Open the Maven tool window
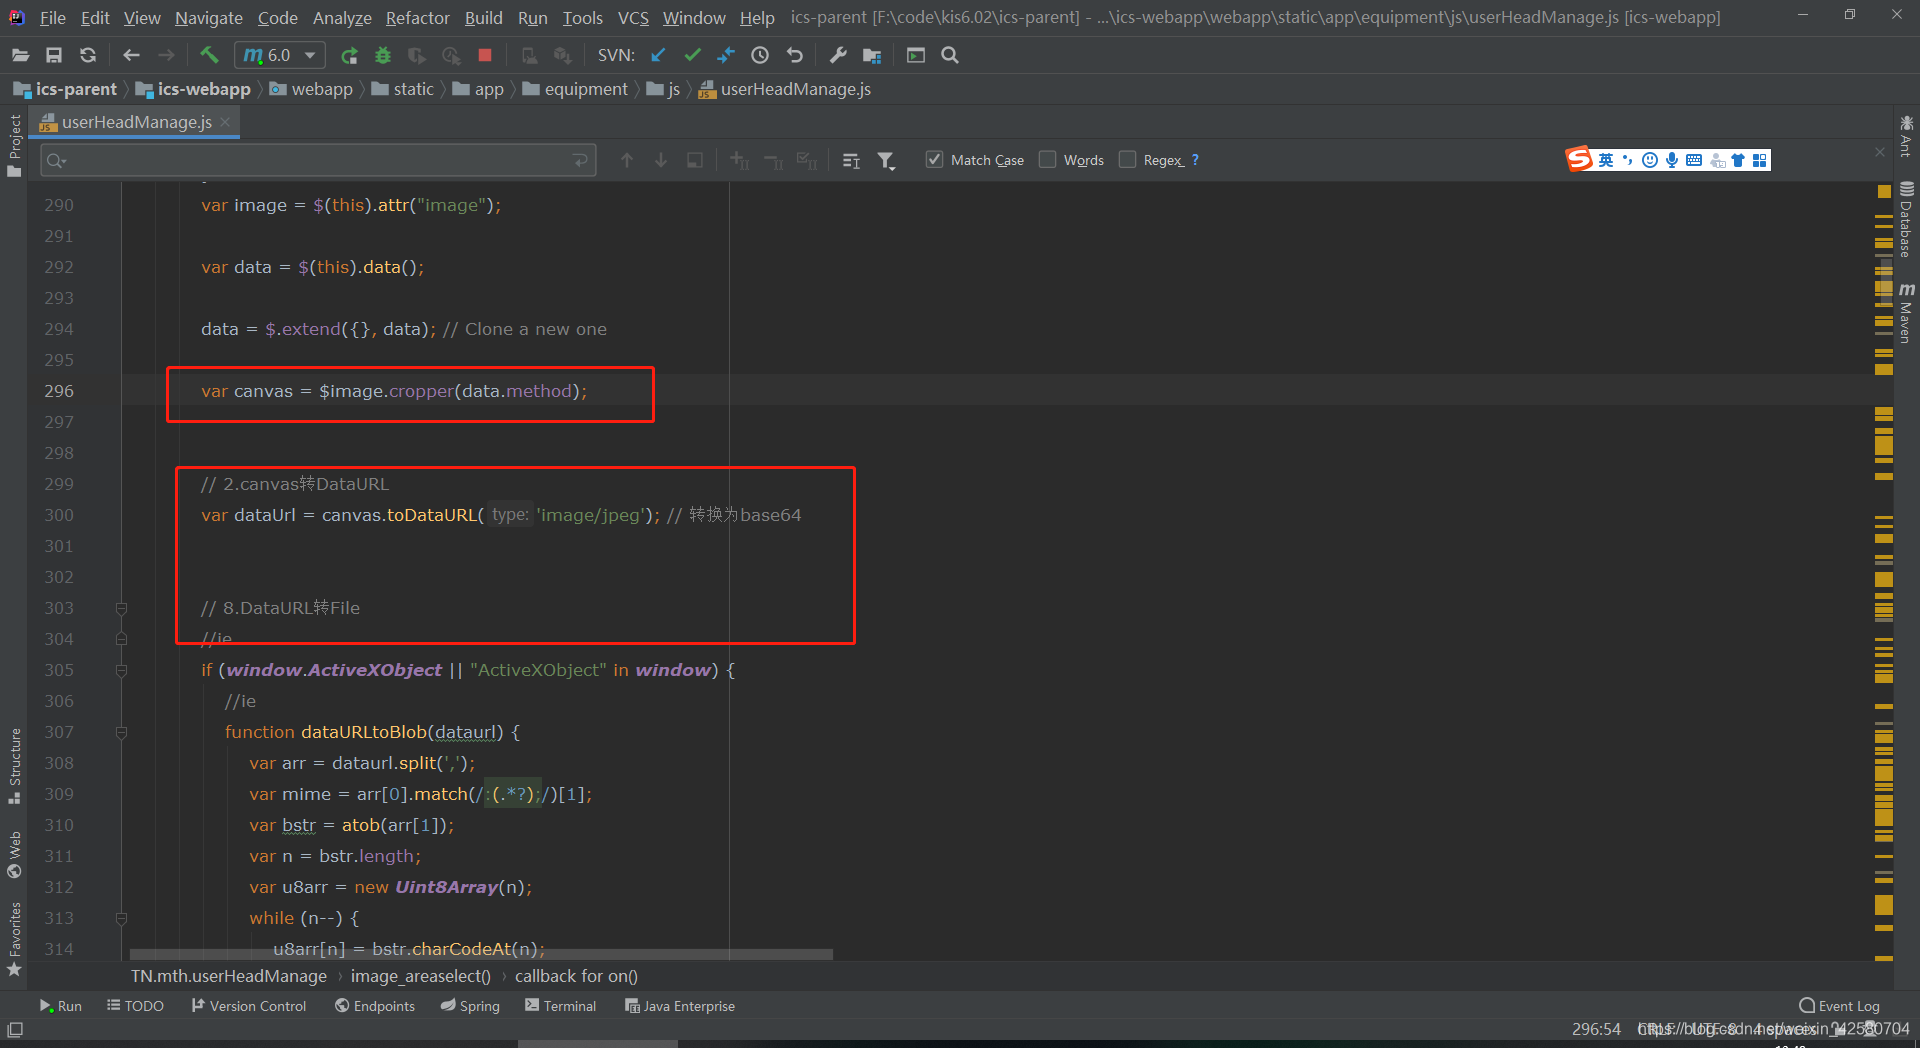Screen dimensions: 1920x1048 (1906, 313)
